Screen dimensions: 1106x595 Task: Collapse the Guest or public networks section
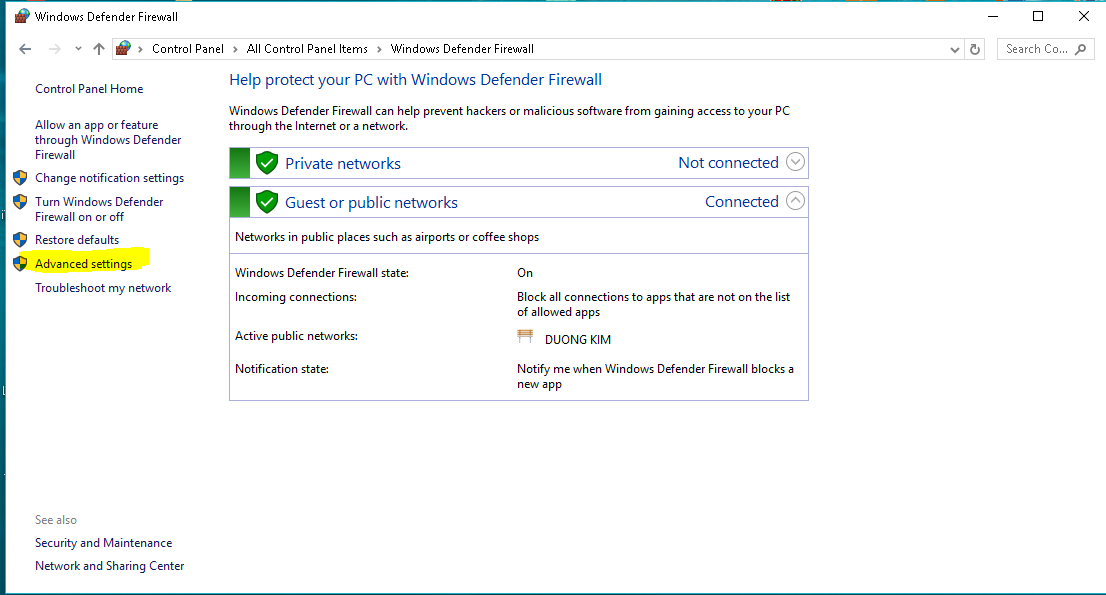coord(795,201)
